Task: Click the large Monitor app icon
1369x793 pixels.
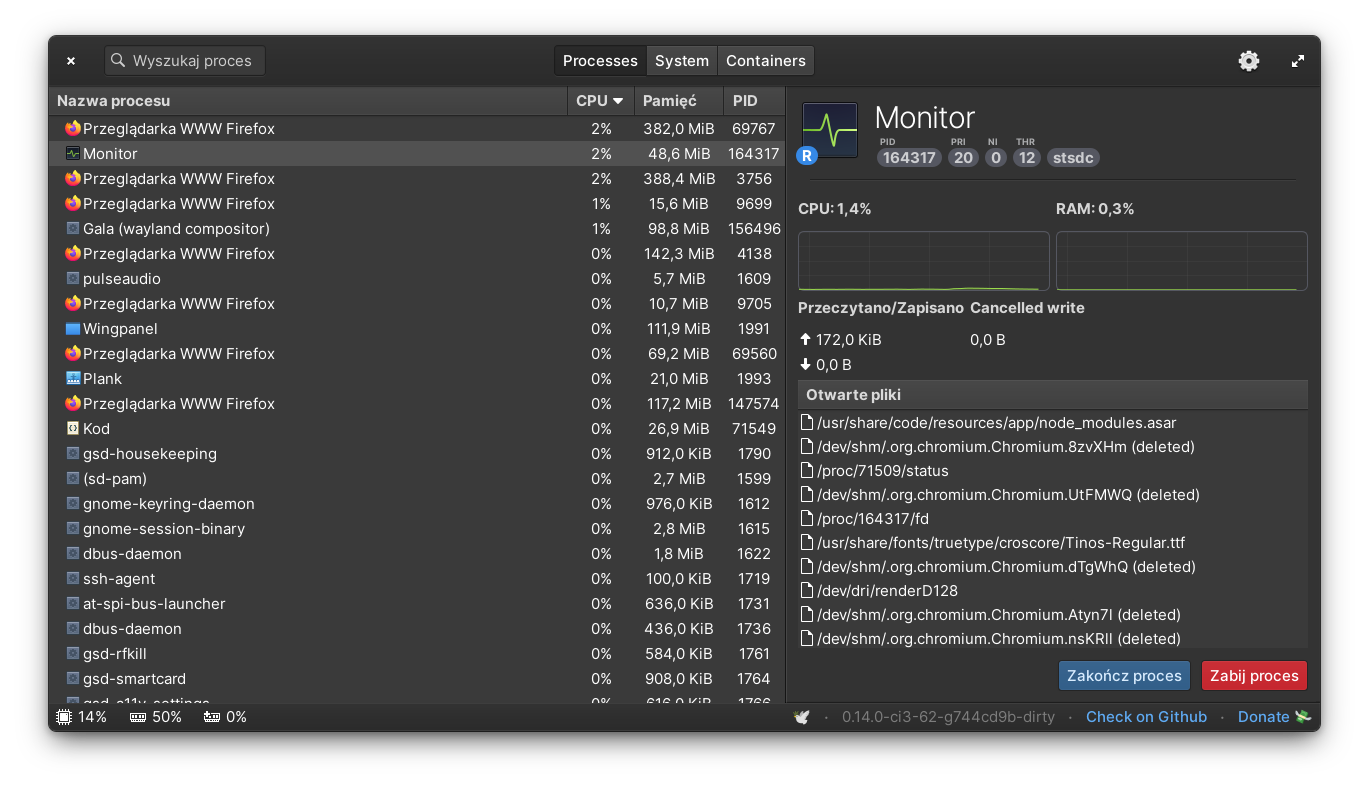Action: pos(830,130)
